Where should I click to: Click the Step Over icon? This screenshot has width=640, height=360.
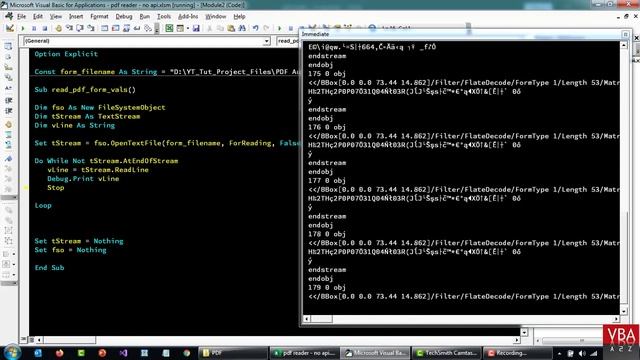click(x=80, y=28)
